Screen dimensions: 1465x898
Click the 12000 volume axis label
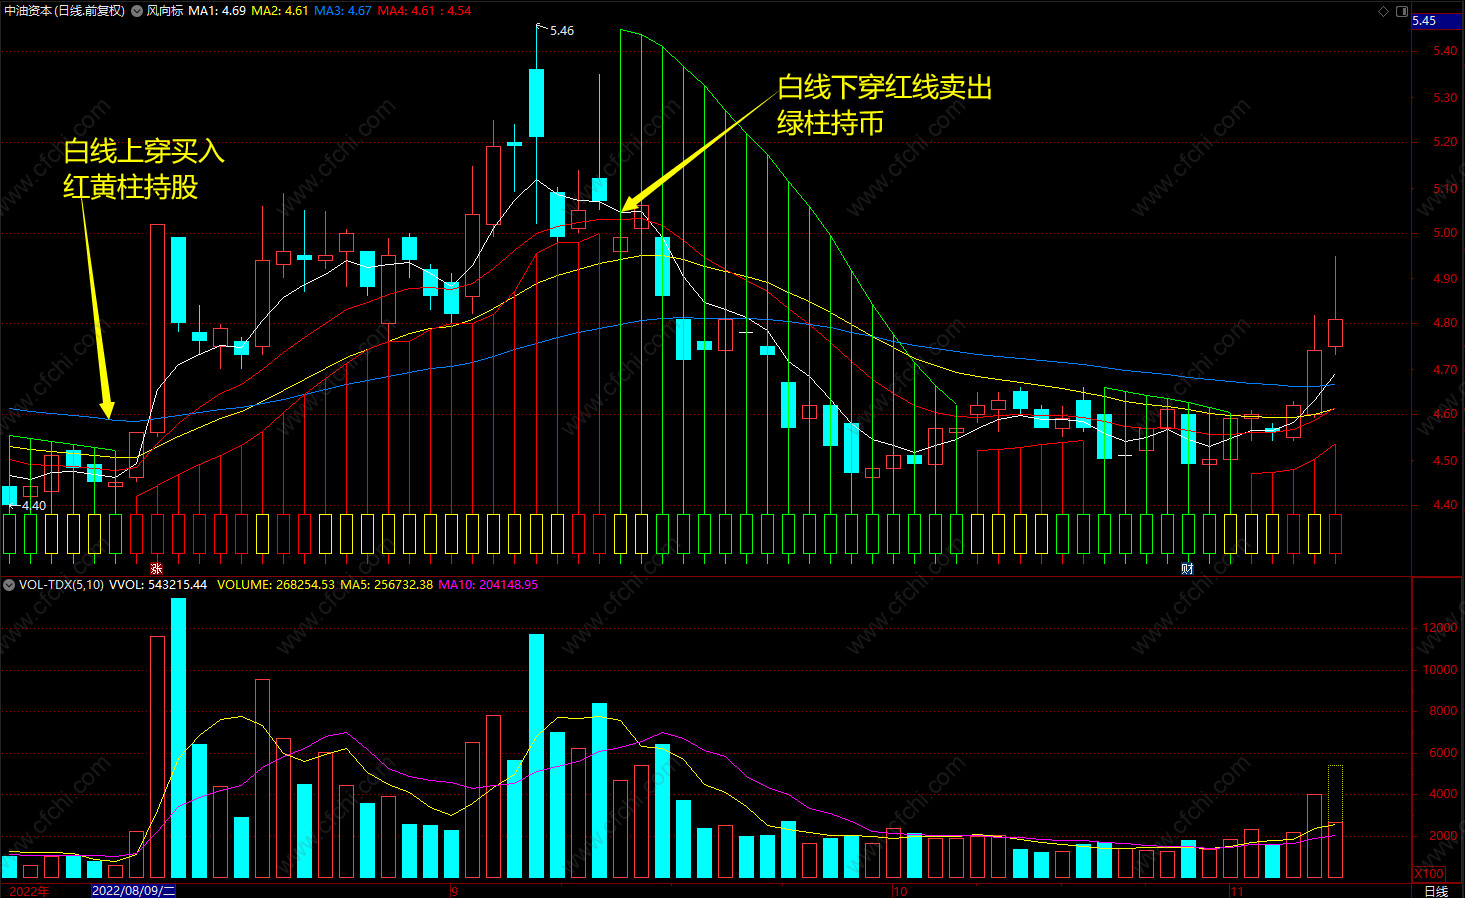1440,628
